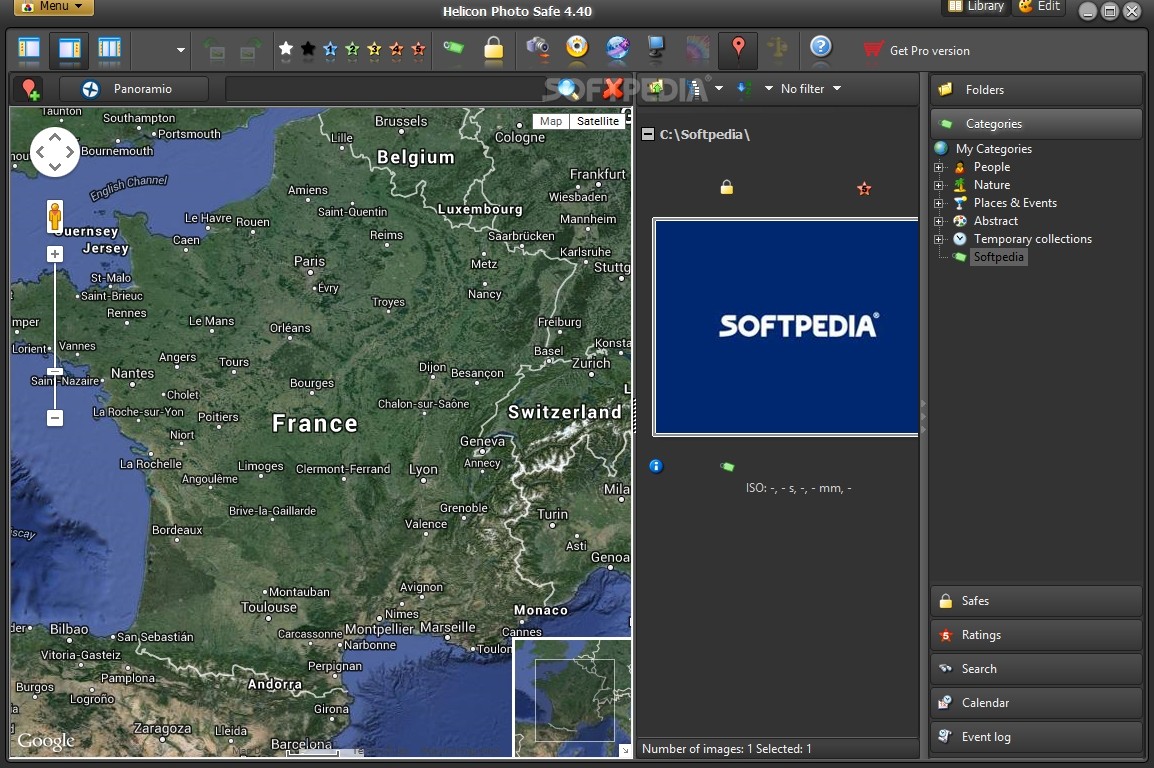Image resolution: width=1154 pixels, height=768 pixels.
Task: Rotate image right with the toolbar icon
Action: [249, 51]
